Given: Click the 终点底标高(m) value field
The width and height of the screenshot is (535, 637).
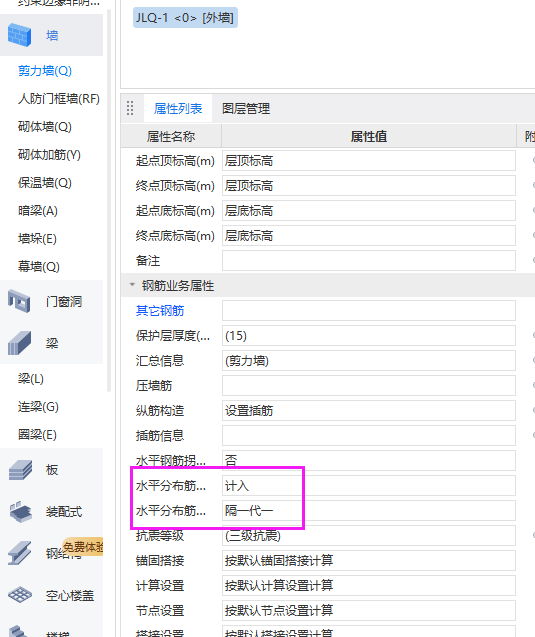Looking at the screenshot, I should (369, 236).
